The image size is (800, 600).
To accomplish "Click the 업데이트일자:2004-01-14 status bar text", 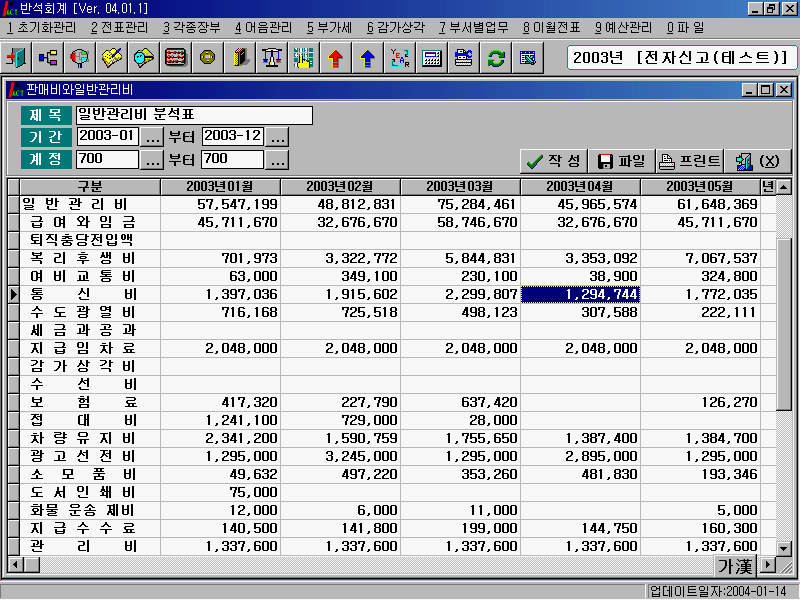I will pos(718,592).
